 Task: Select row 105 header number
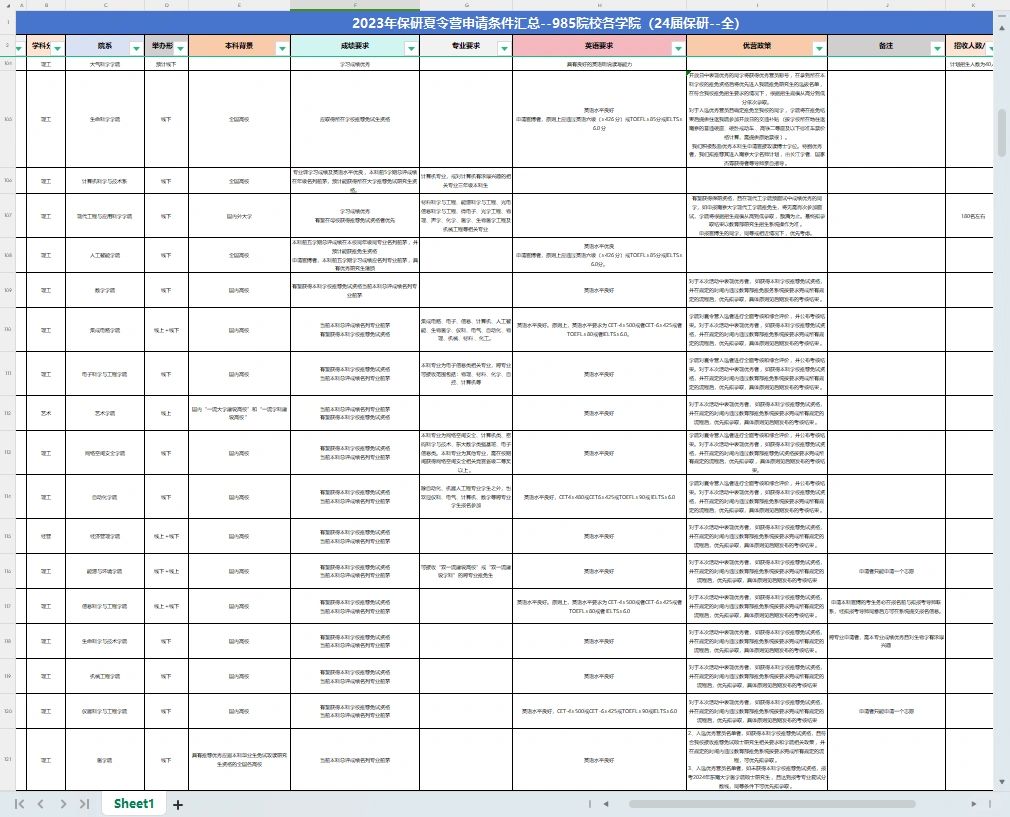pos(8,119)
